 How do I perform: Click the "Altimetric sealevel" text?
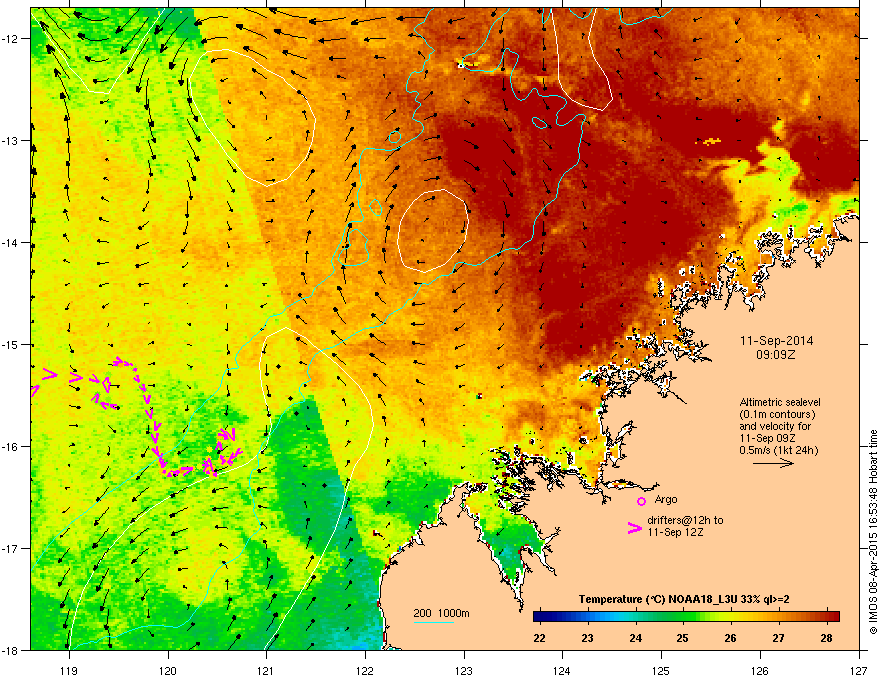[780, 402]
